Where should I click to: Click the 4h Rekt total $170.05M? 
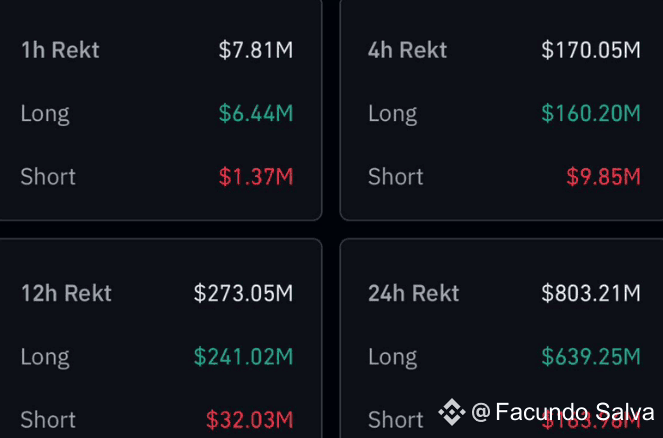[591, 50]
